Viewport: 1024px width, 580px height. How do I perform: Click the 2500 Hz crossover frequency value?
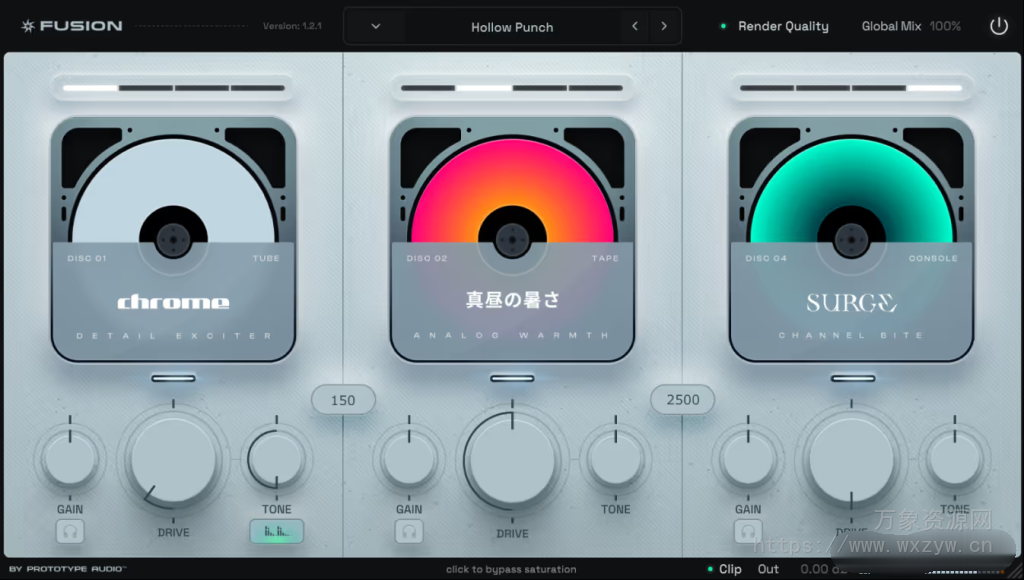click(682, 399)
